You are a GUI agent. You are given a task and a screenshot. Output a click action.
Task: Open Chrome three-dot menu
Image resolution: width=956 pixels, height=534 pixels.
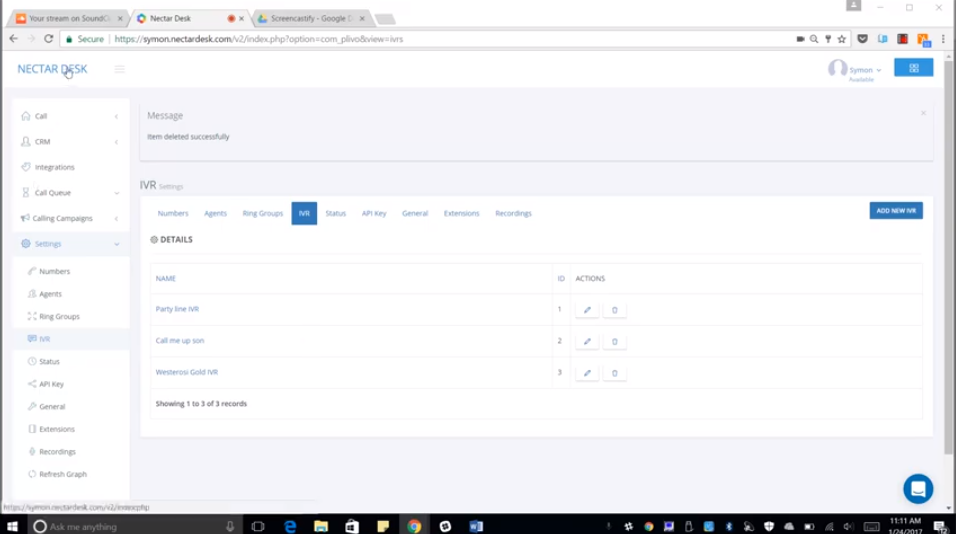(943, 39)
